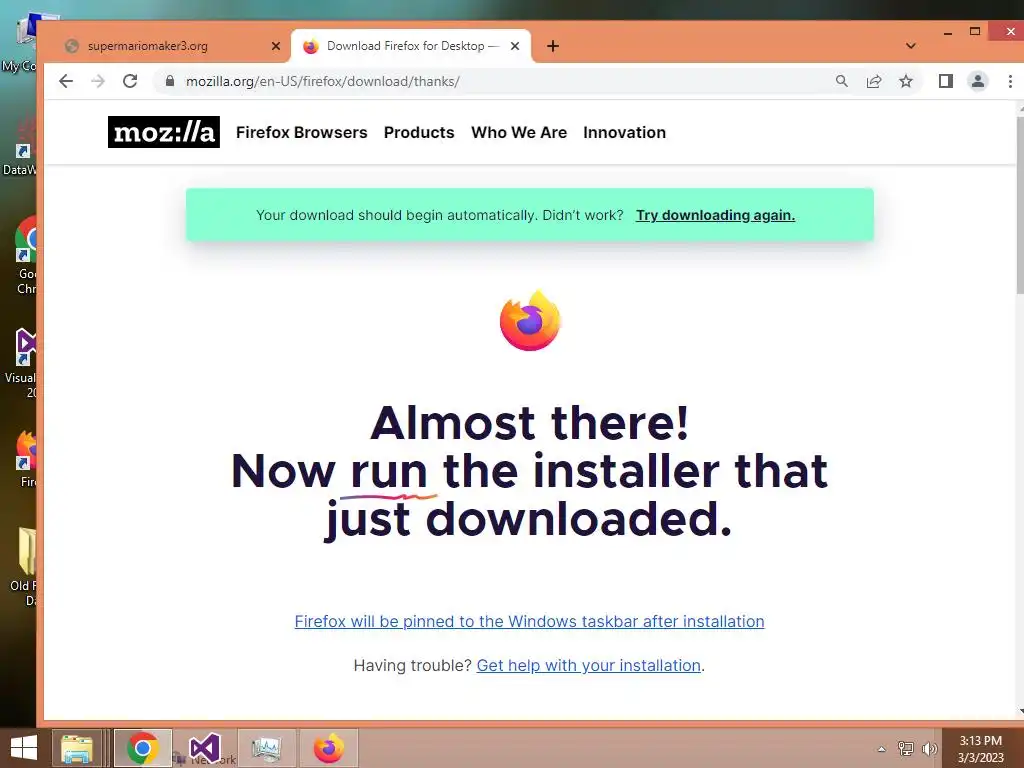Open the Chrome profile avatar
The image size is (1024, 768).
(978, 81)
